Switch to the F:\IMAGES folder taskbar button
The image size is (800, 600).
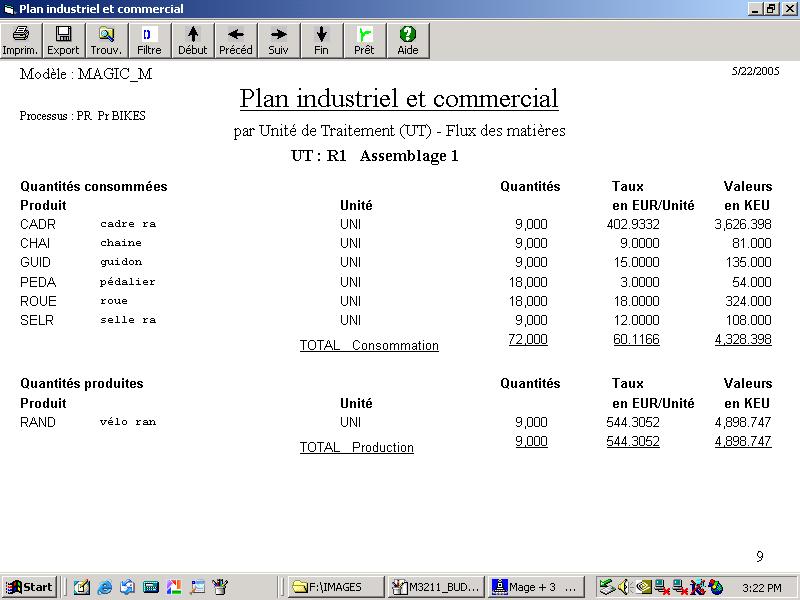click(336, 587)
